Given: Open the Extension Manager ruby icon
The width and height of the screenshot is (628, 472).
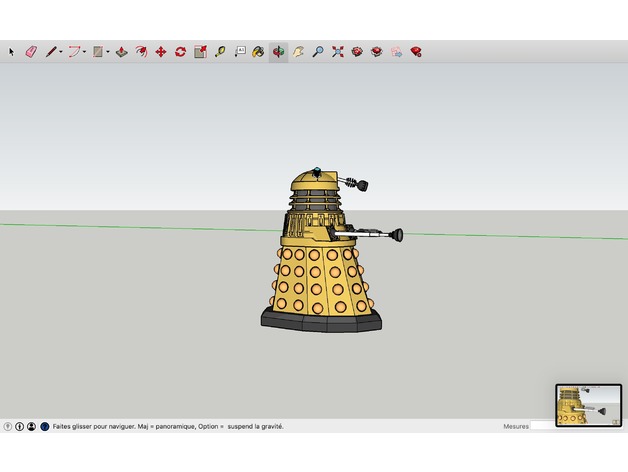Looking at the screenshot, I should [415, 51].
